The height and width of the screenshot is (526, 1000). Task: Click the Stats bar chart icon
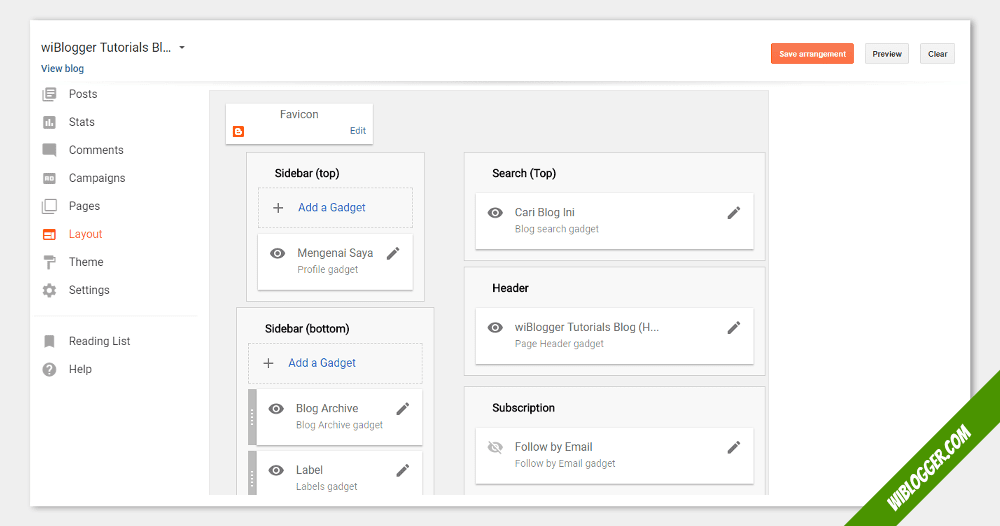49,122
